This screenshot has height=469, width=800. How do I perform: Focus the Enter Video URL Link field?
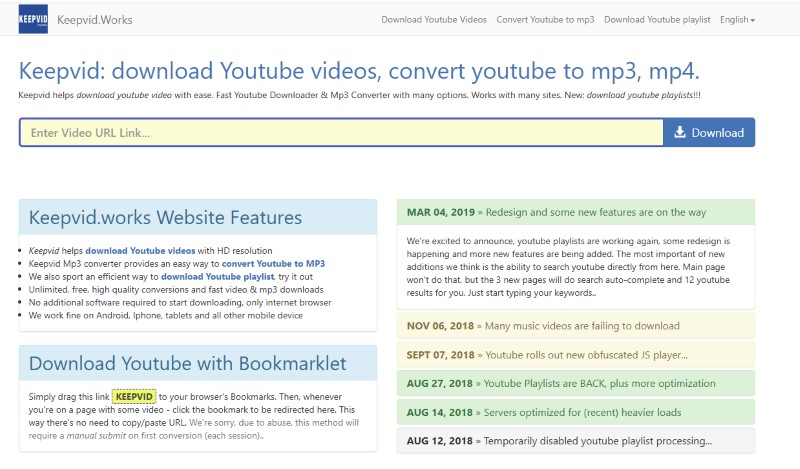(x=341, y=133)
